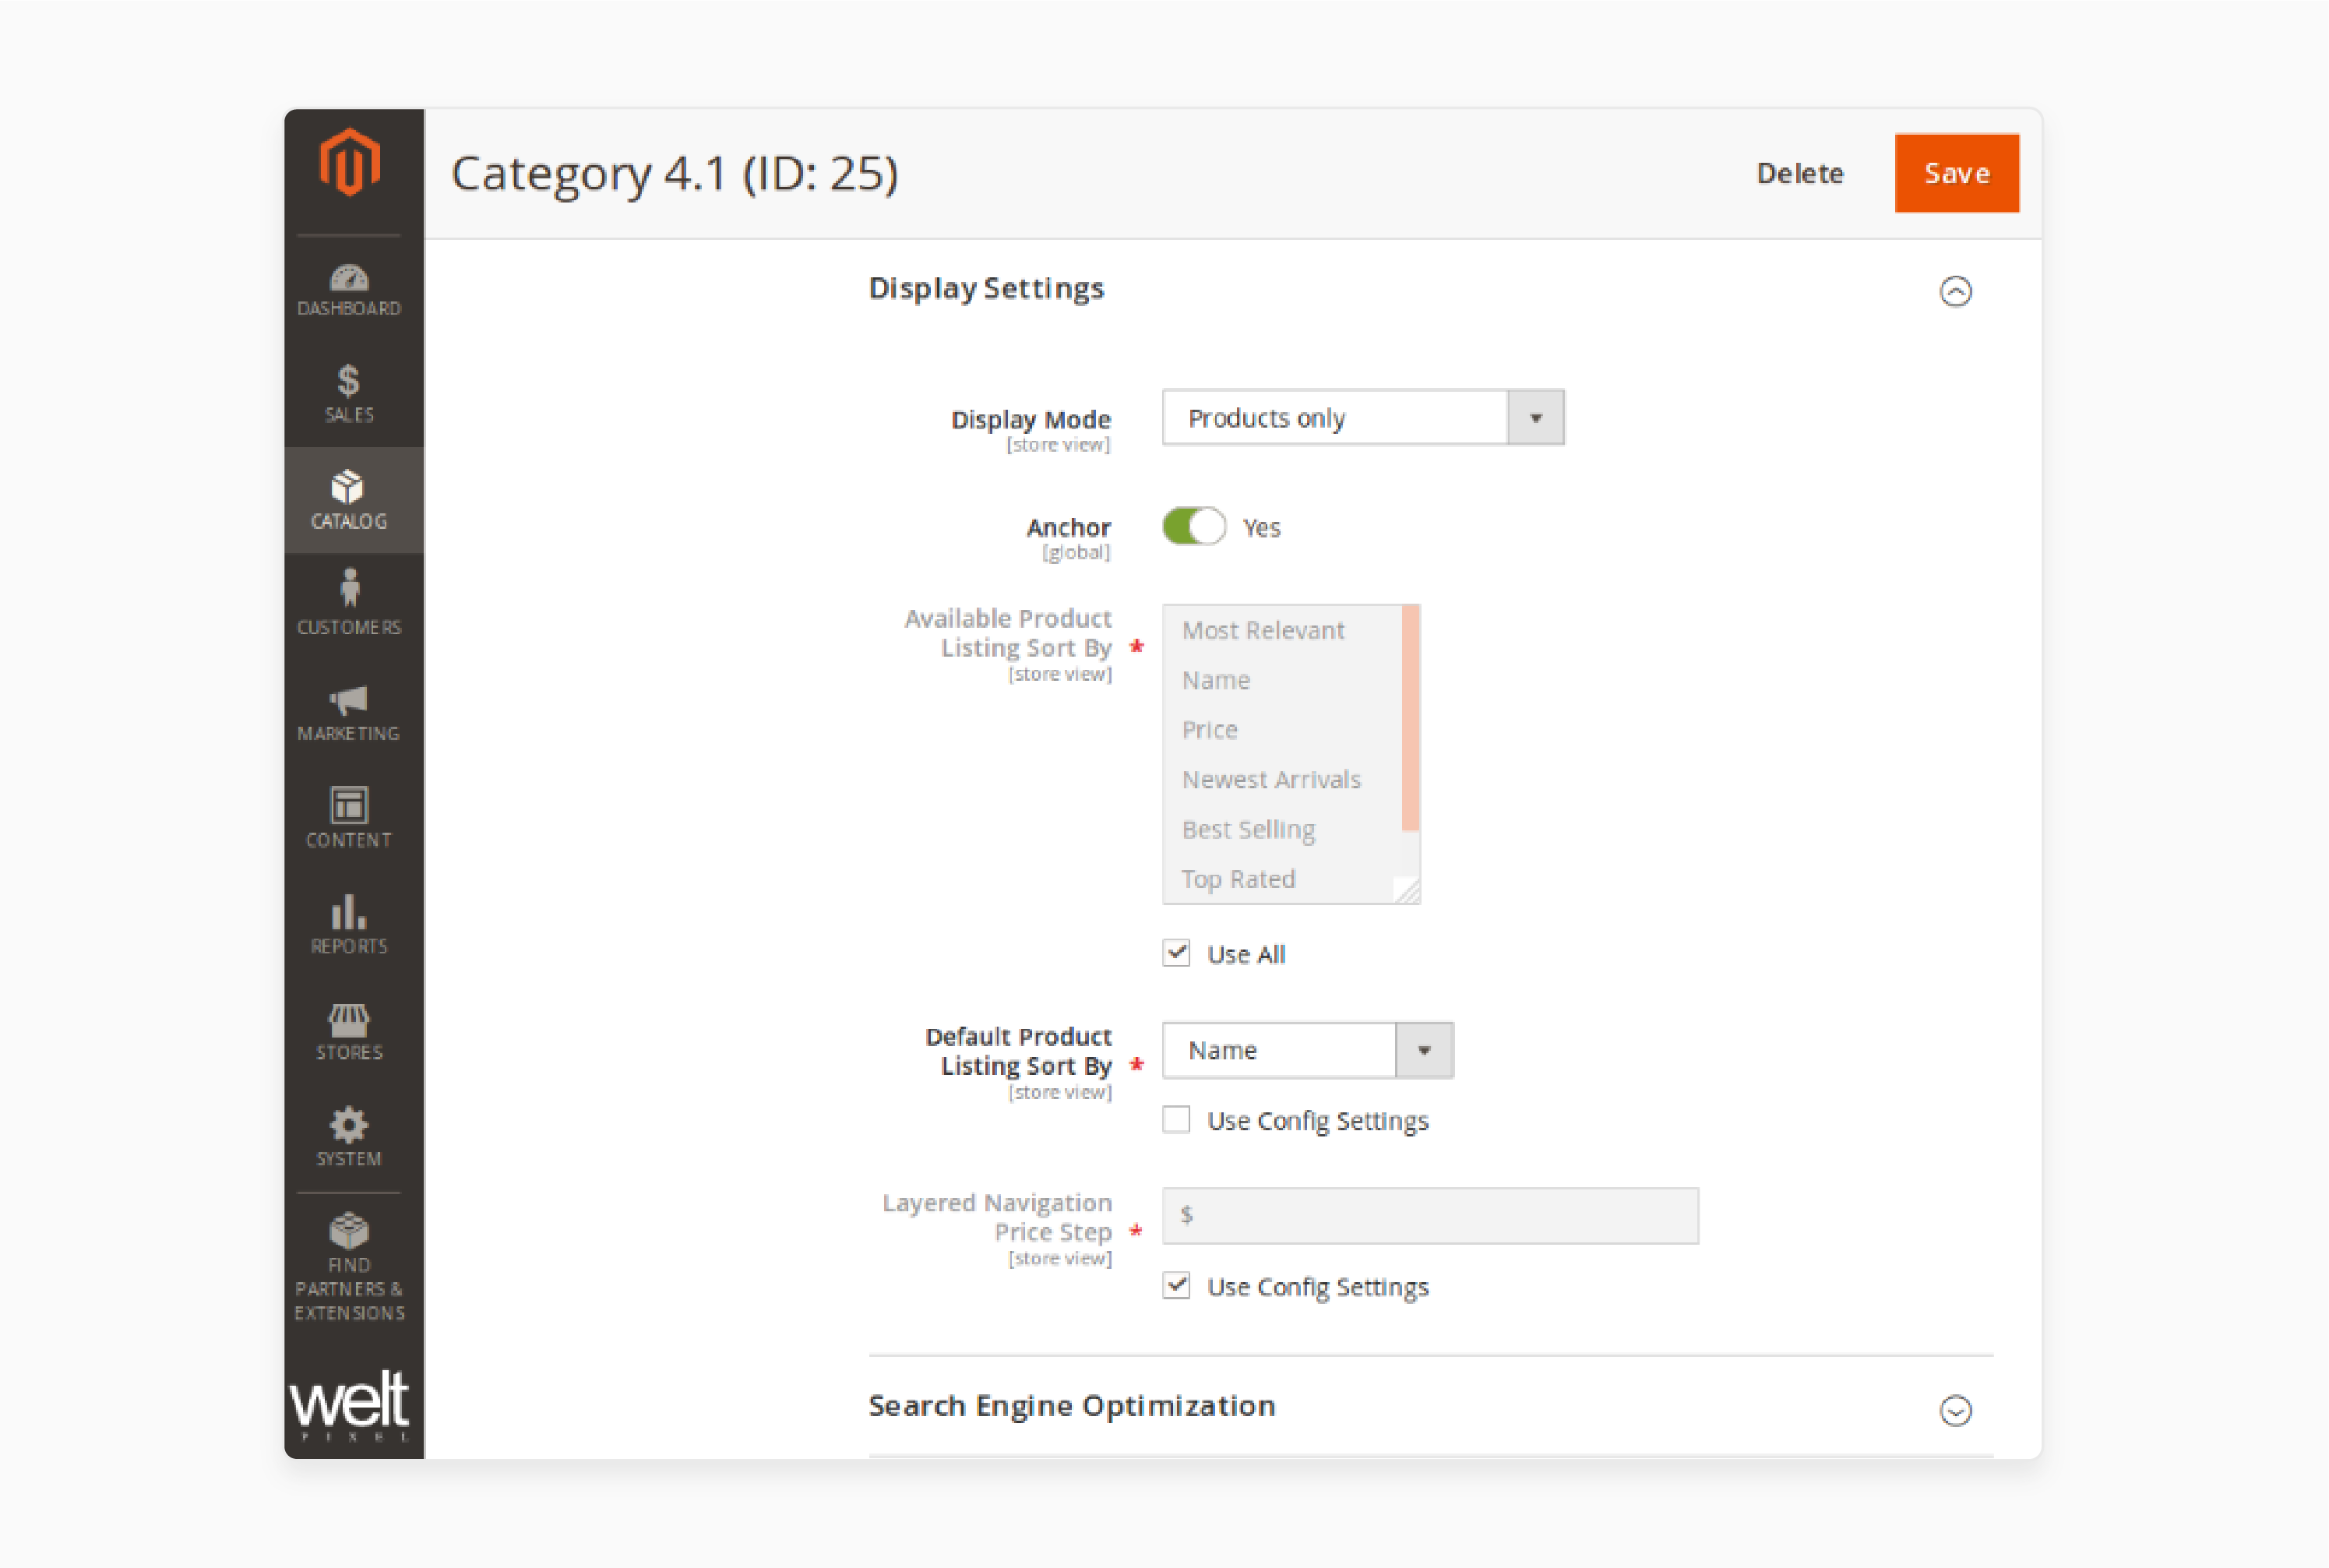
Task: Open the Marketing megaphone icon menu
Action: (x=349, y=712)
